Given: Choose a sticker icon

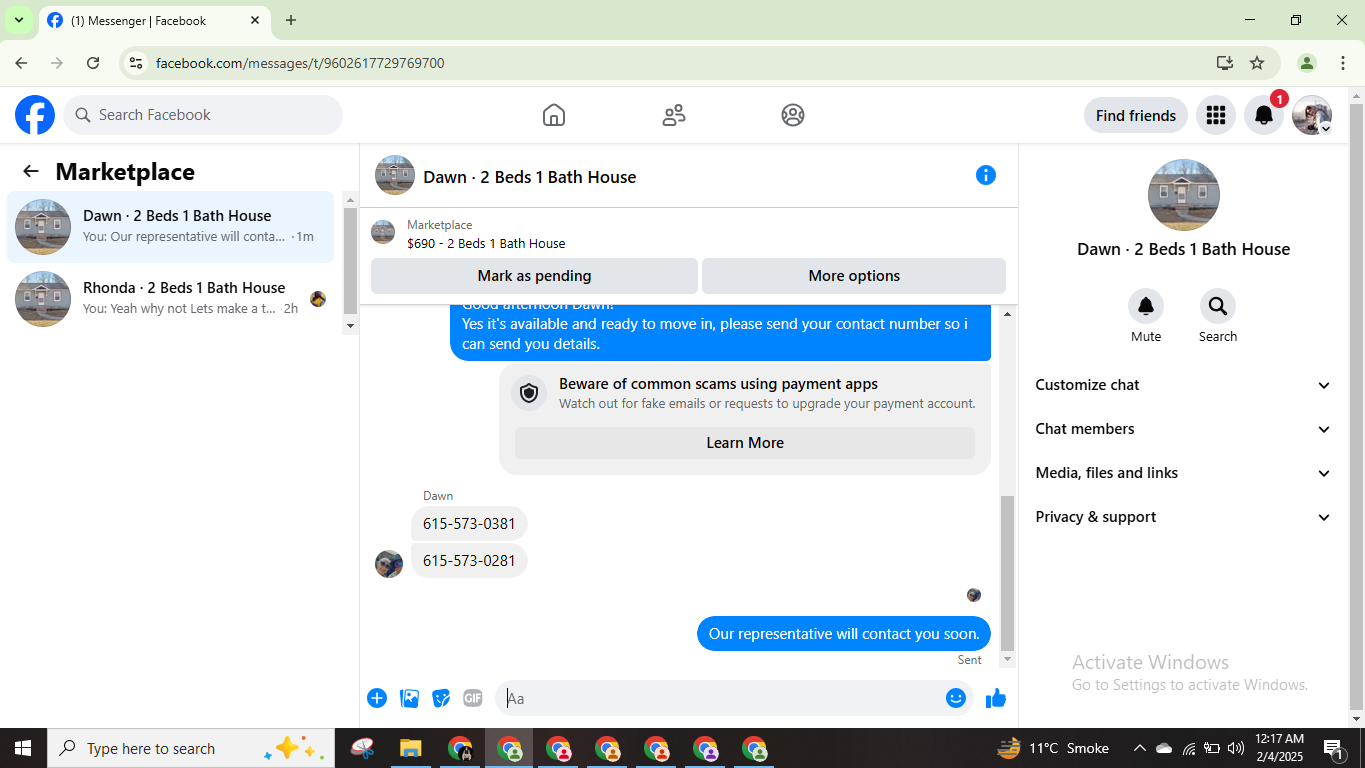Looking at the screenshot, I should click(441, 698).
